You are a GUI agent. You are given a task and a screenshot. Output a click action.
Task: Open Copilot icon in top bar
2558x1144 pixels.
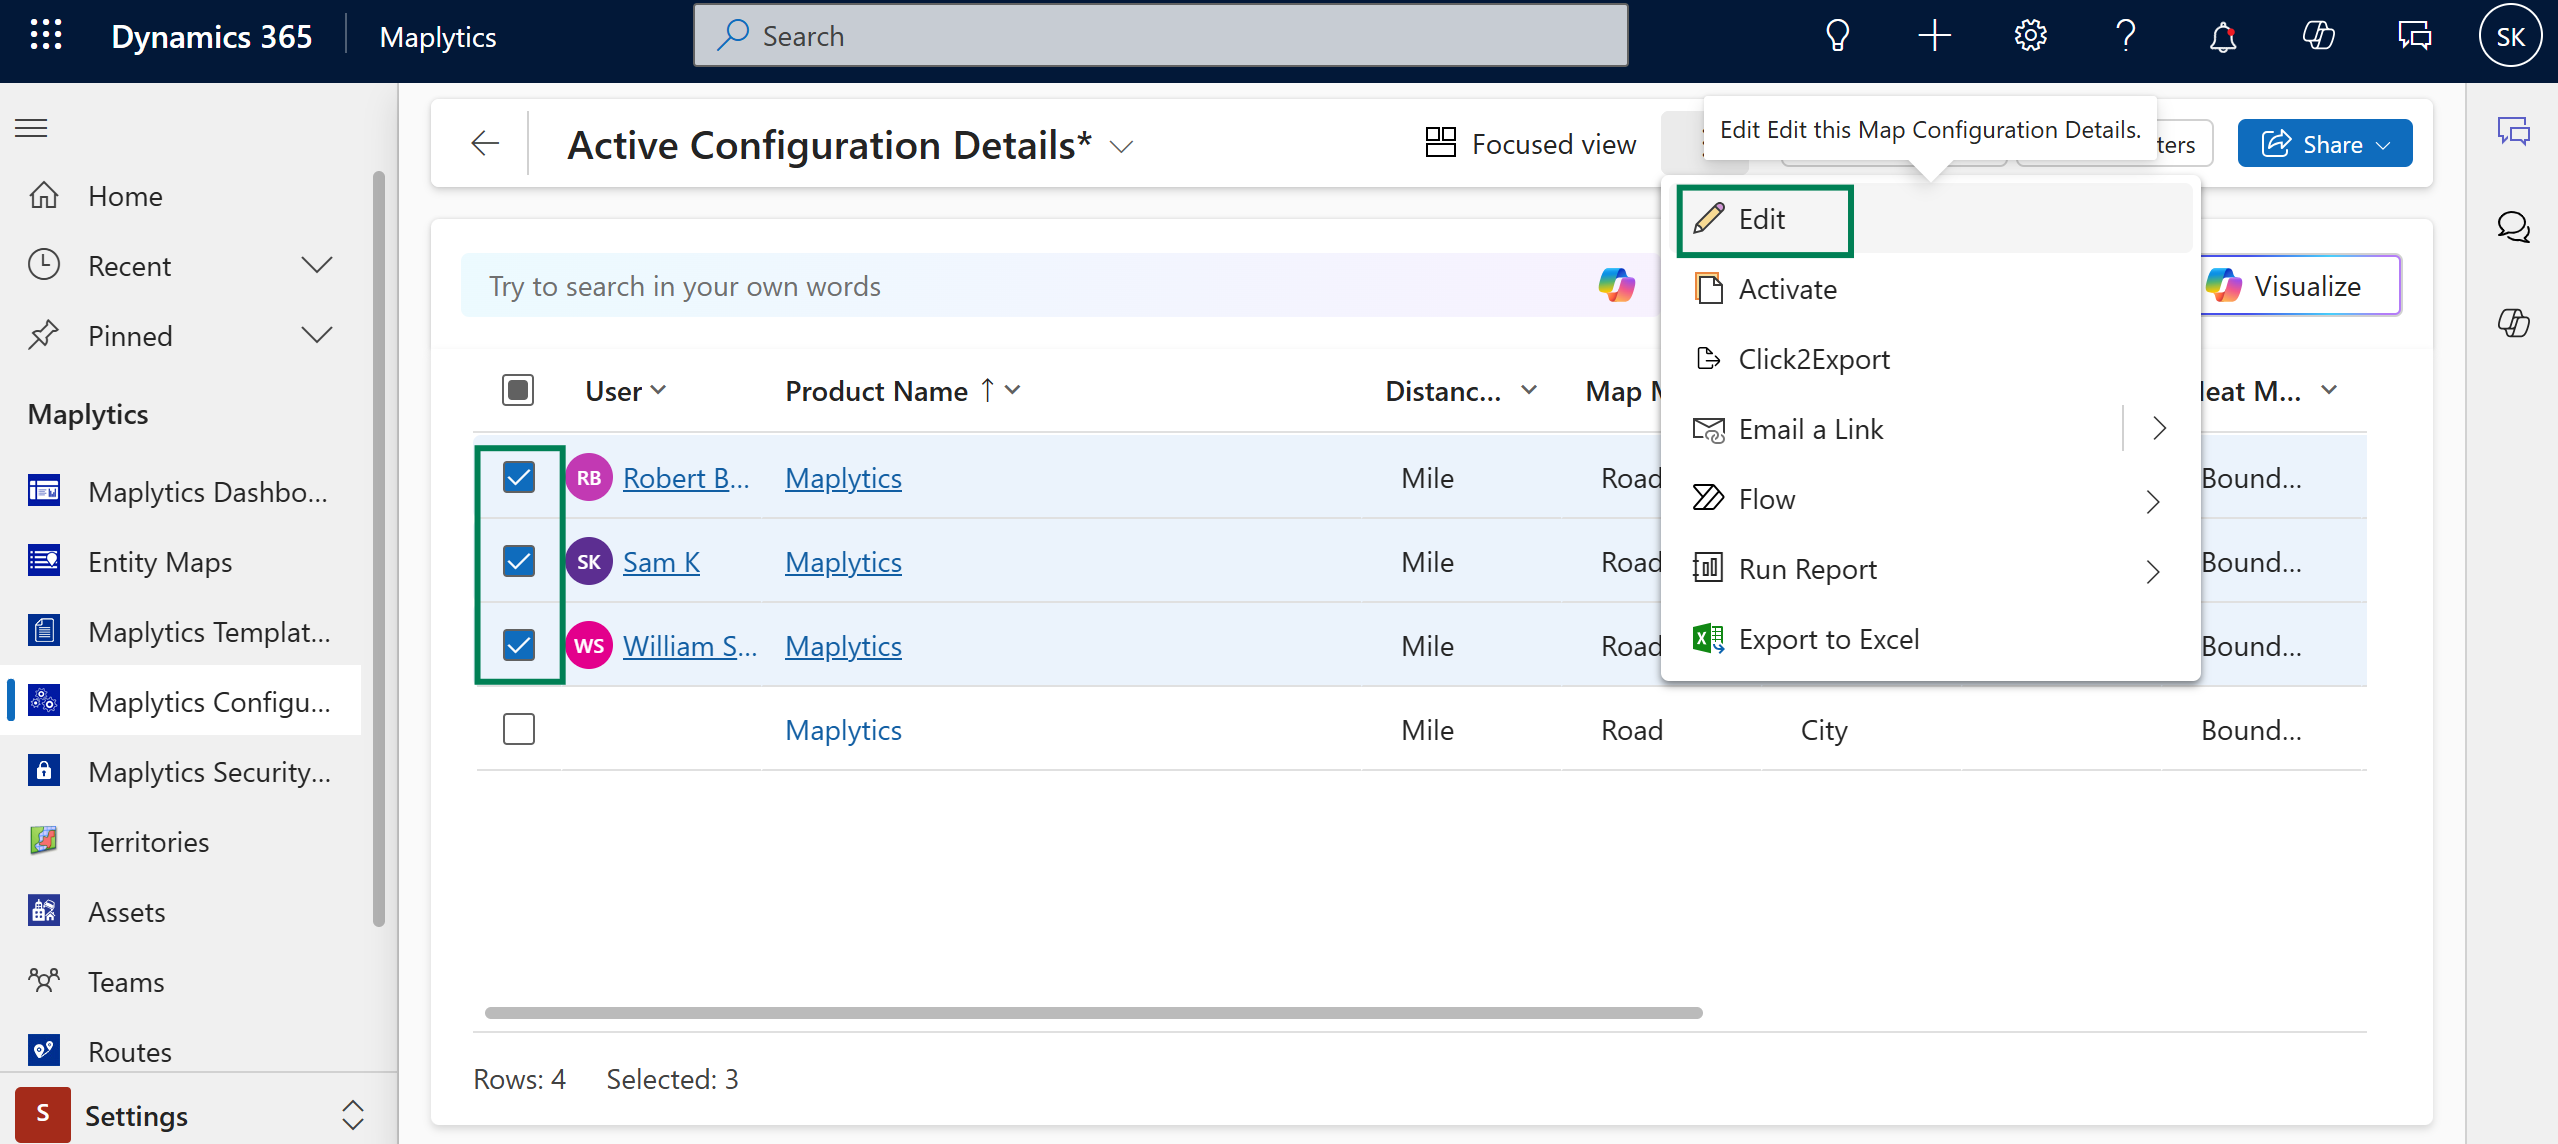pyautogui.click(x=2318, y=36)
